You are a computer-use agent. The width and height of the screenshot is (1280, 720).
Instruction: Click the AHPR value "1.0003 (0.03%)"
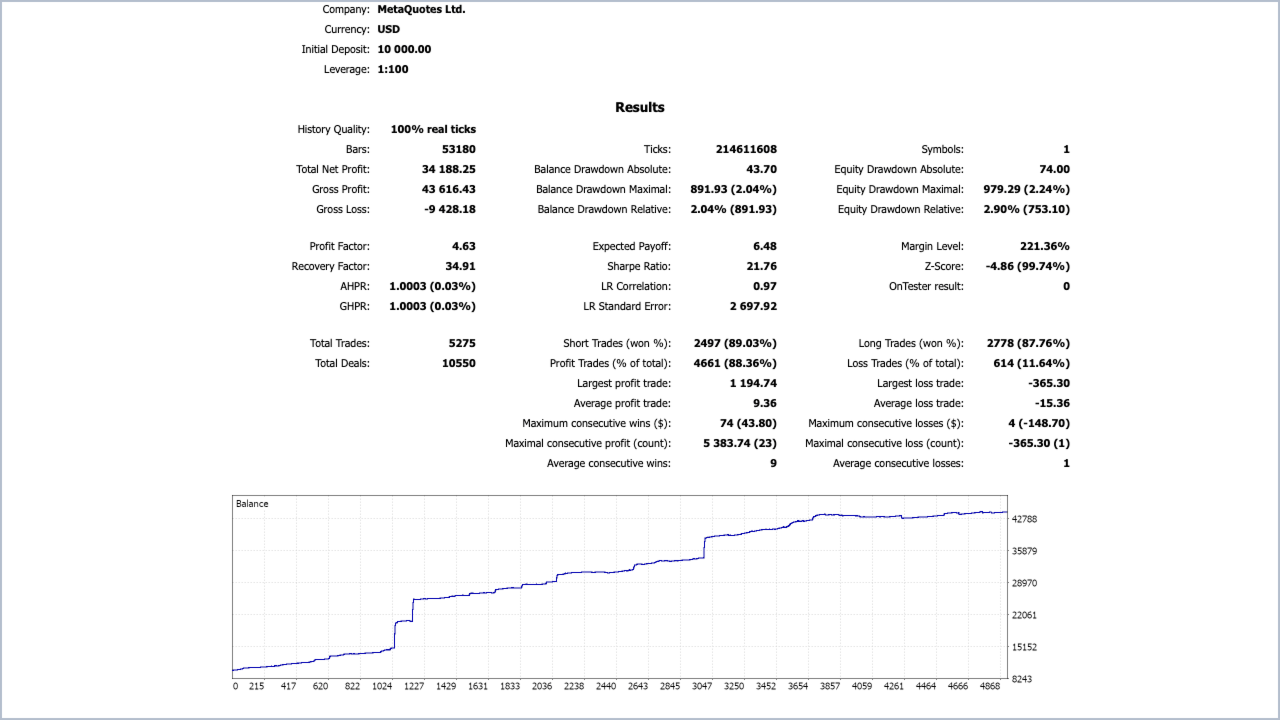coord(433,286)
